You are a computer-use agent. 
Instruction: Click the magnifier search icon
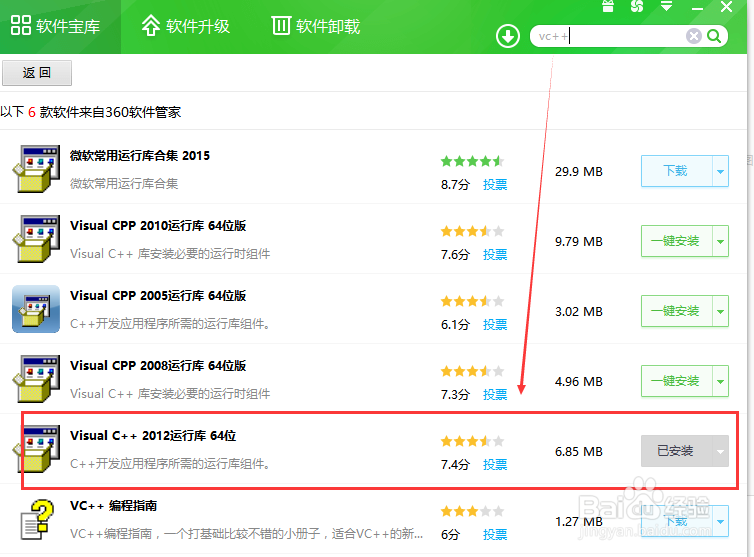point(714,36)
